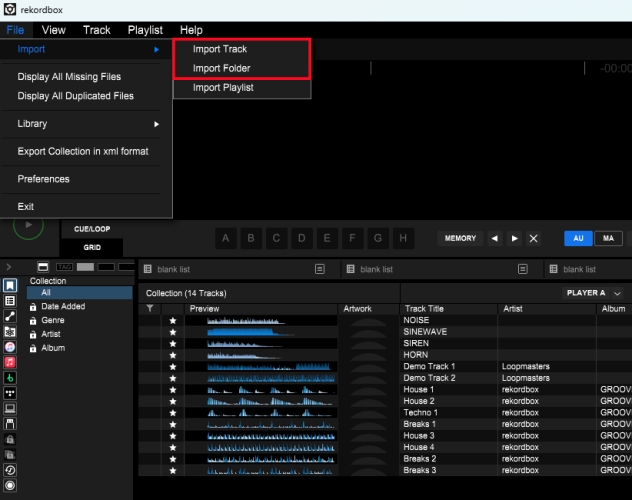Viewport: 632px width, 500px height.
Task: Click the MEMORY button
Action: point(460,238)
